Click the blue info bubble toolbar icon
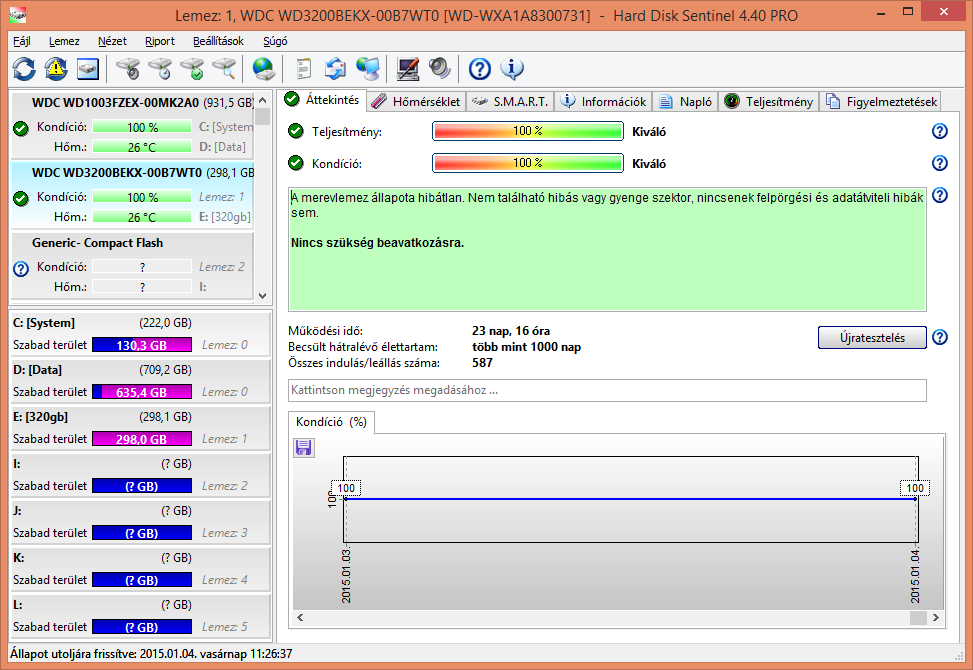The image size is (973, 670). tap(512, 69)
